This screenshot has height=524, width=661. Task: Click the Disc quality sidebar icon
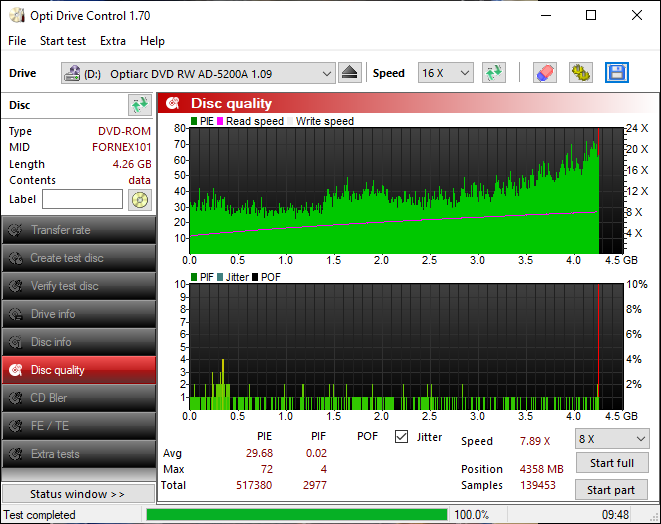click(x=16, y=370)
